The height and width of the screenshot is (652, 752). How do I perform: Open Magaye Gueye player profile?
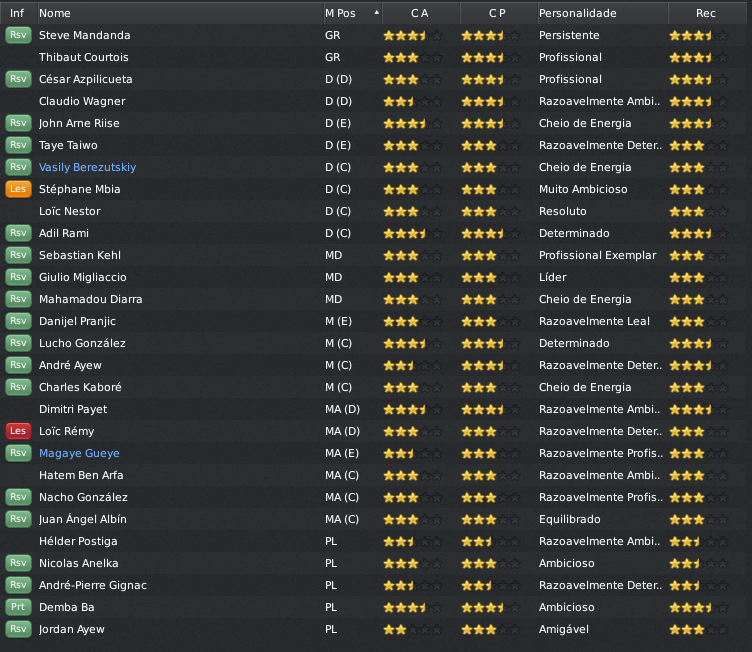click(x=79, y=453)
